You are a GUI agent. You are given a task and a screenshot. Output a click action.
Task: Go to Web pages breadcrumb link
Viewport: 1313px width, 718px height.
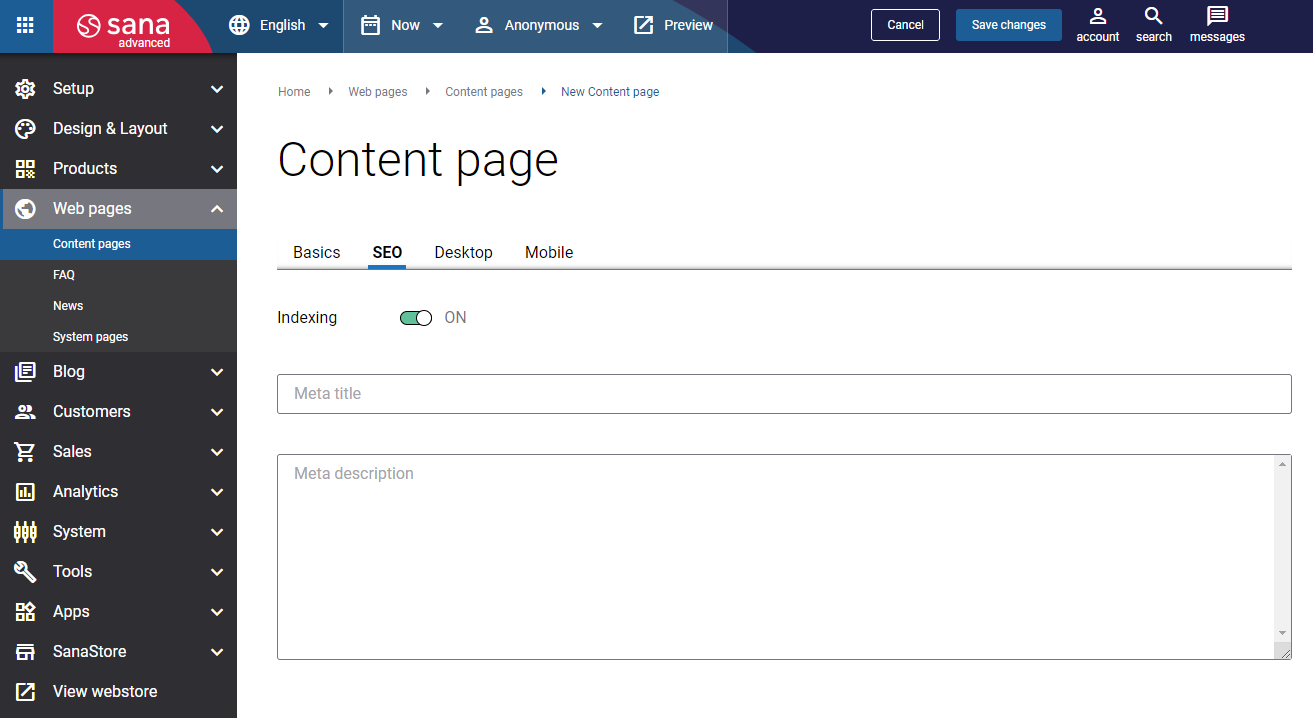[x=378, y=92]
